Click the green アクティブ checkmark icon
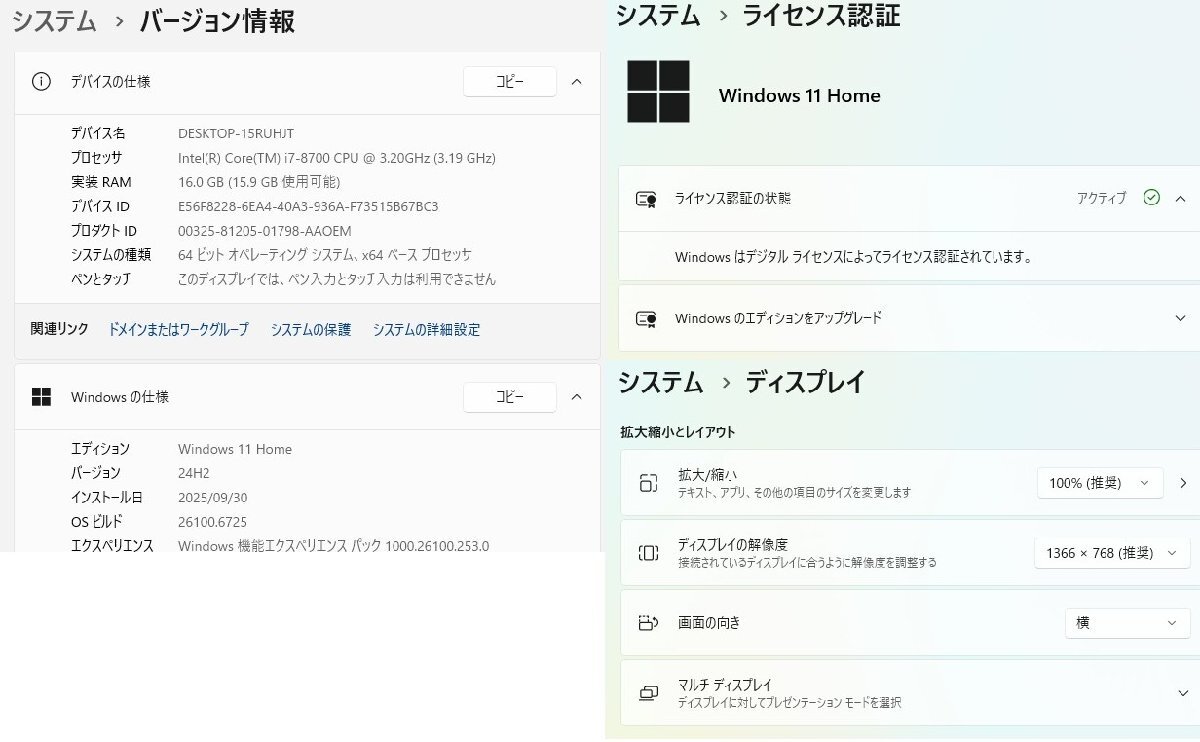1200x742 pixels. tap(1154, 198)
